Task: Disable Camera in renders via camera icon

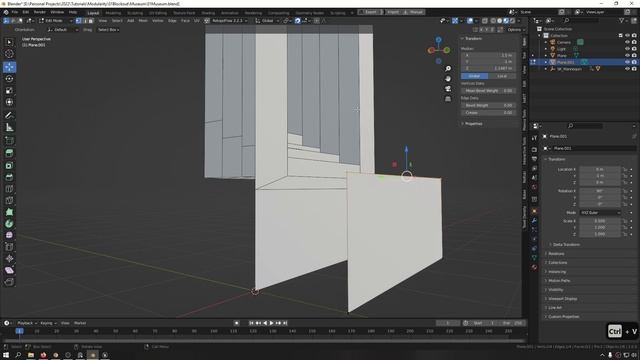Action: [634, 42]
